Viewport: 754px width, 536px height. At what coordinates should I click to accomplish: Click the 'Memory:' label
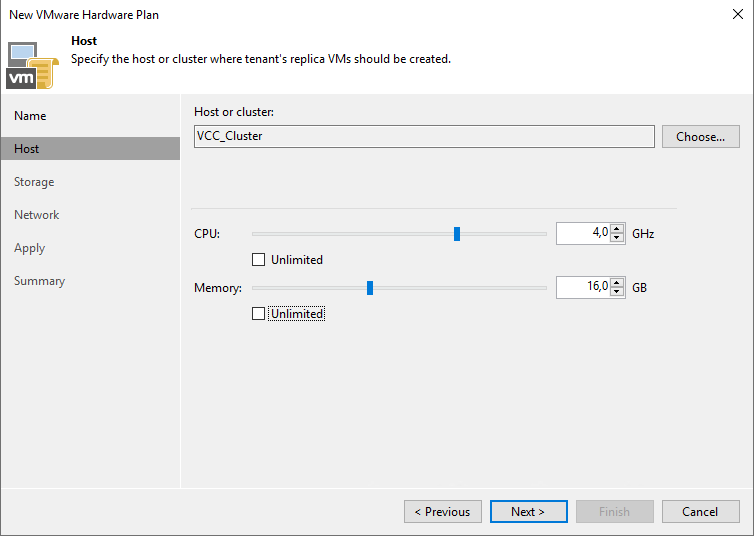click(x=218, y=288)
